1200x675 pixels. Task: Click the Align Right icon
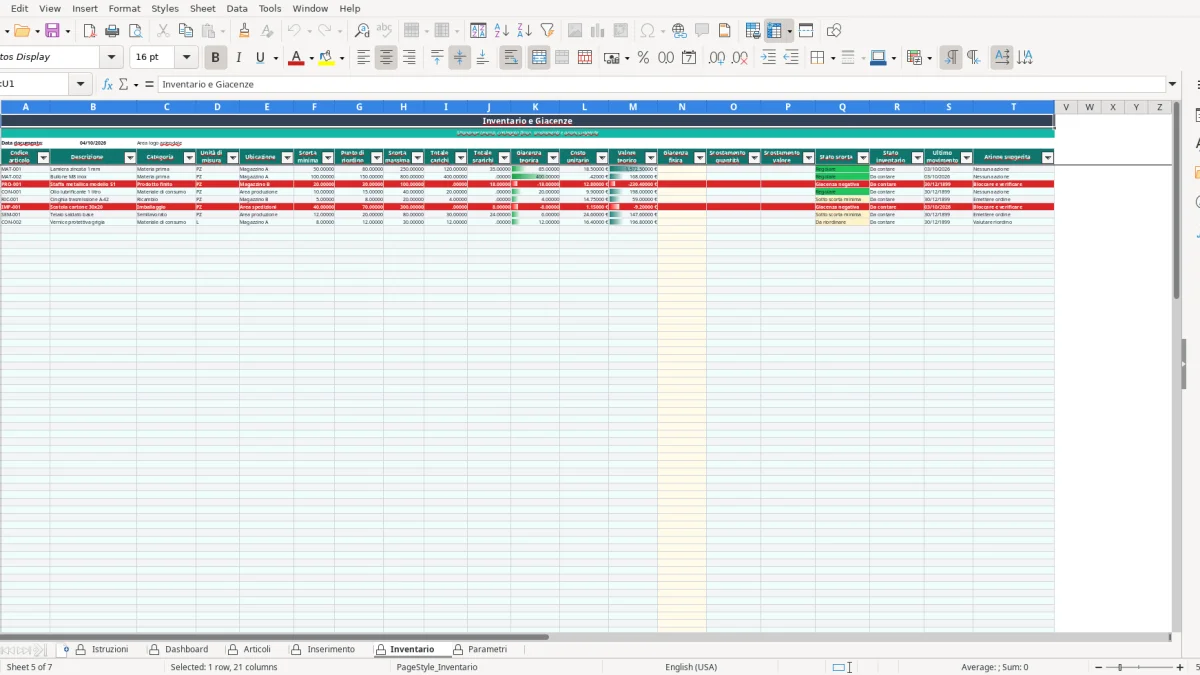(409, 58)
